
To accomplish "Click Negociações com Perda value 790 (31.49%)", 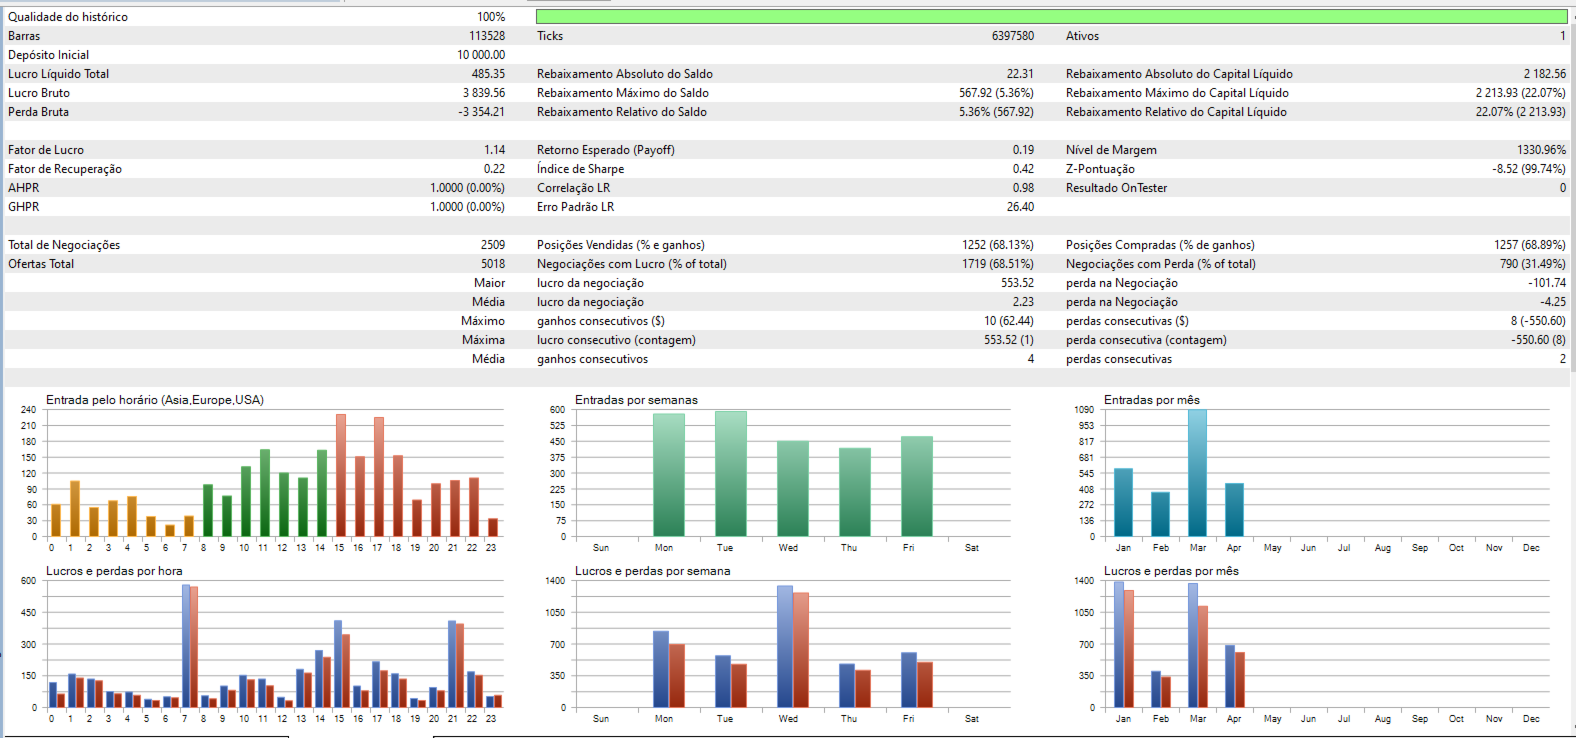I will click(1533, 264).
